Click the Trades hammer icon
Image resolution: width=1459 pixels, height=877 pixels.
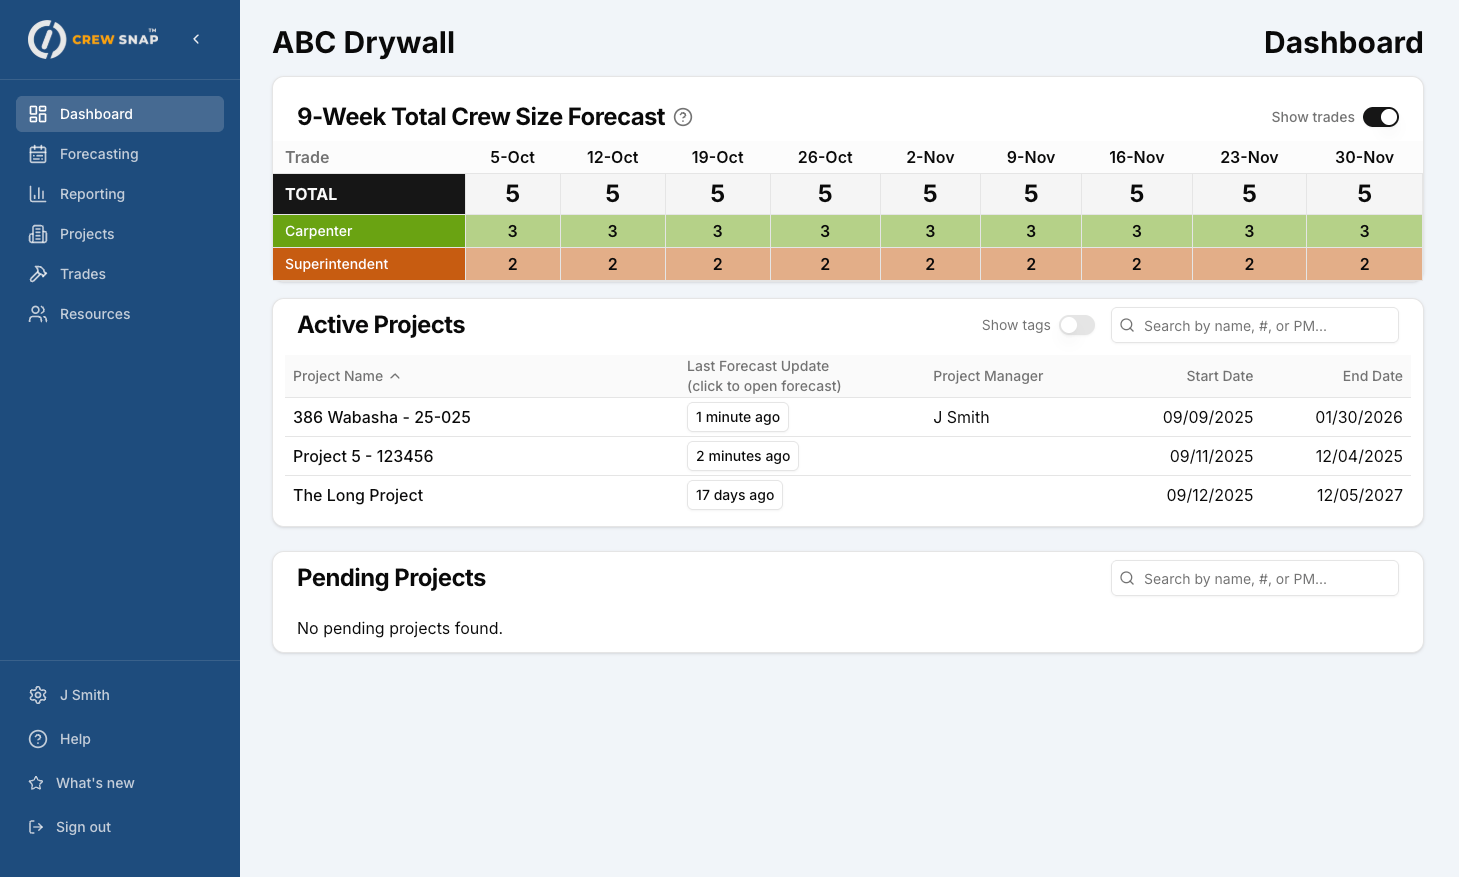[x=38, y=274]
